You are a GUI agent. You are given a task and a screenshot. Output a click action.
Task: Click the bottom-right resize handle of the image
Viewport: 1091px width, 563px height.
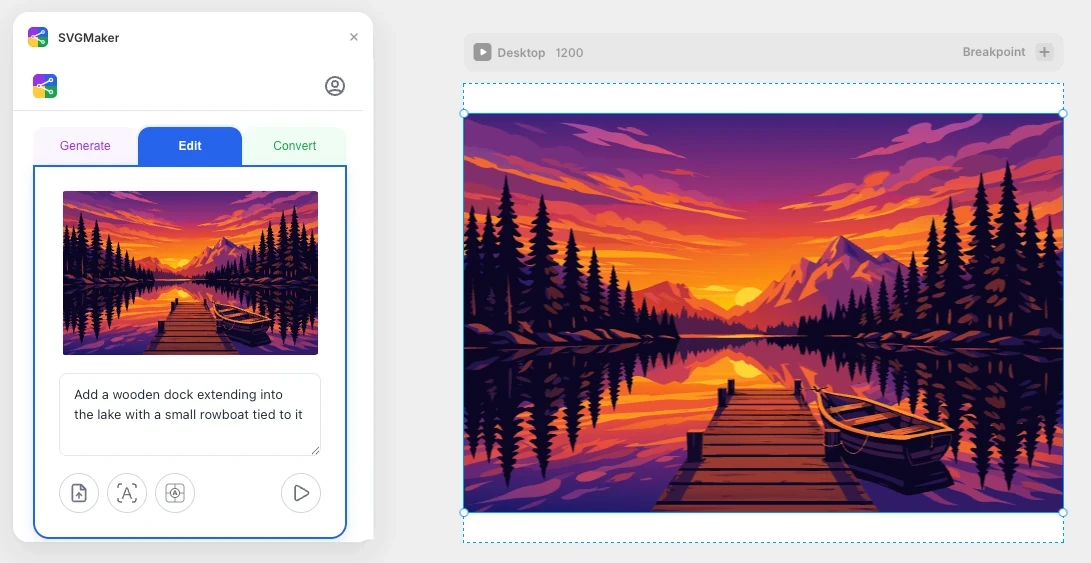point(1063,512)
